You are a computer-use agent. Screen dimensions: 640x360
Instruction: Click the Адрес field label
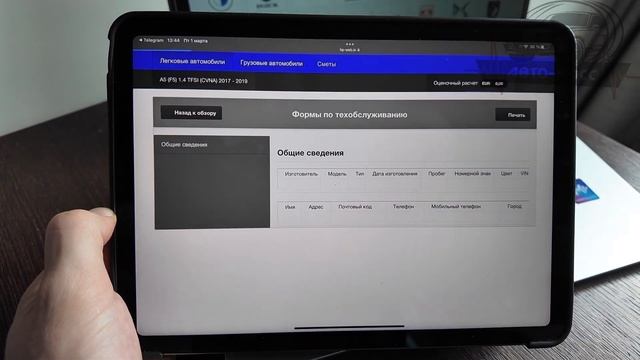(x=316, y=207)
